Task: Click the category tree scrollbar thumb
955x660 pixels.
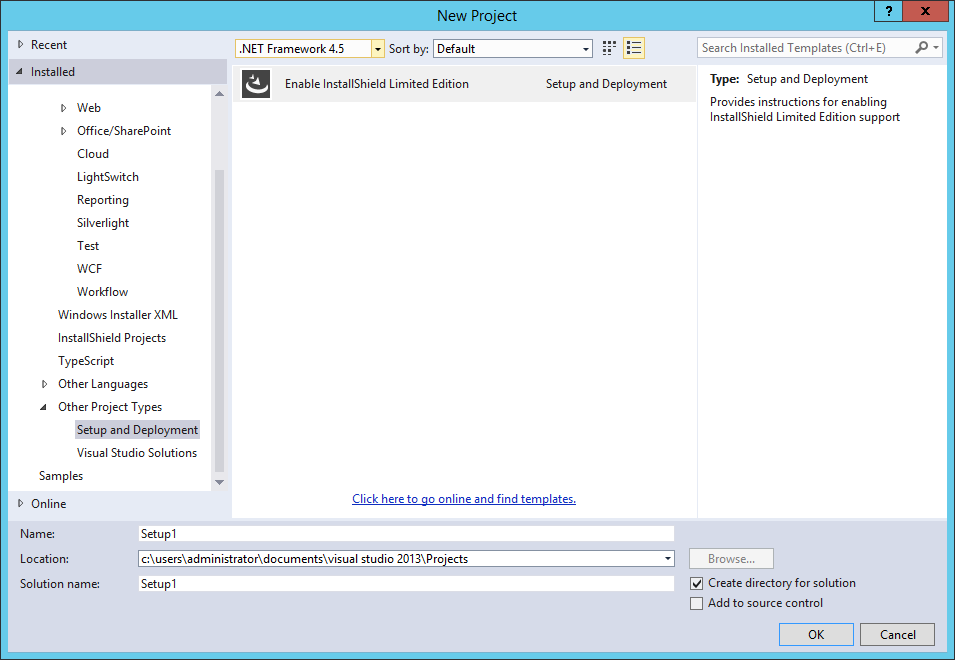Action: pyautogui.click(x=219, y=321)
